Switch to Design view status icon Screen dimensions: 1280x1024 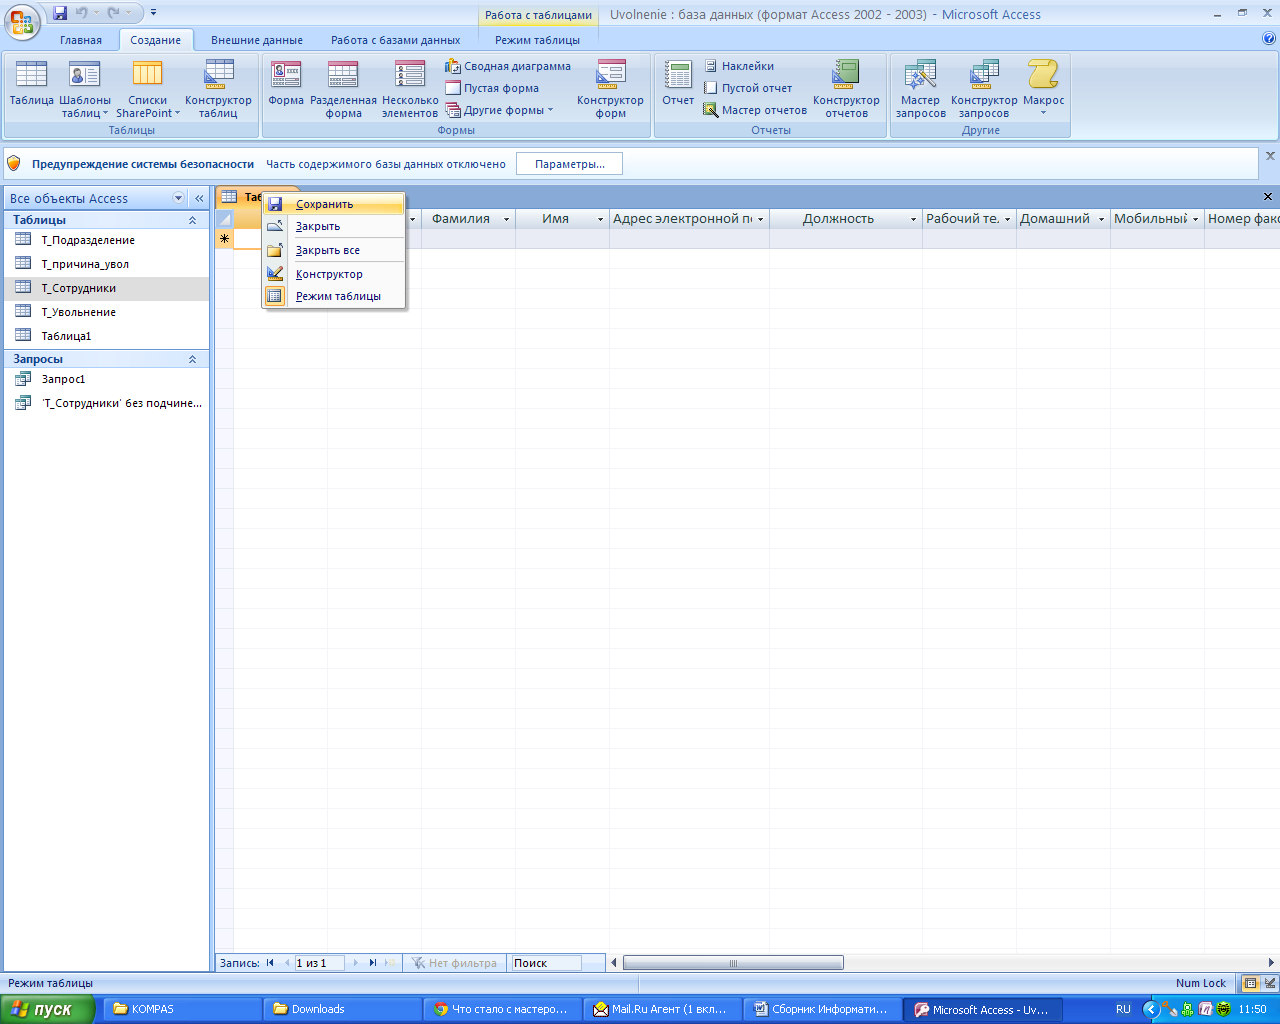coord(1270,983)
